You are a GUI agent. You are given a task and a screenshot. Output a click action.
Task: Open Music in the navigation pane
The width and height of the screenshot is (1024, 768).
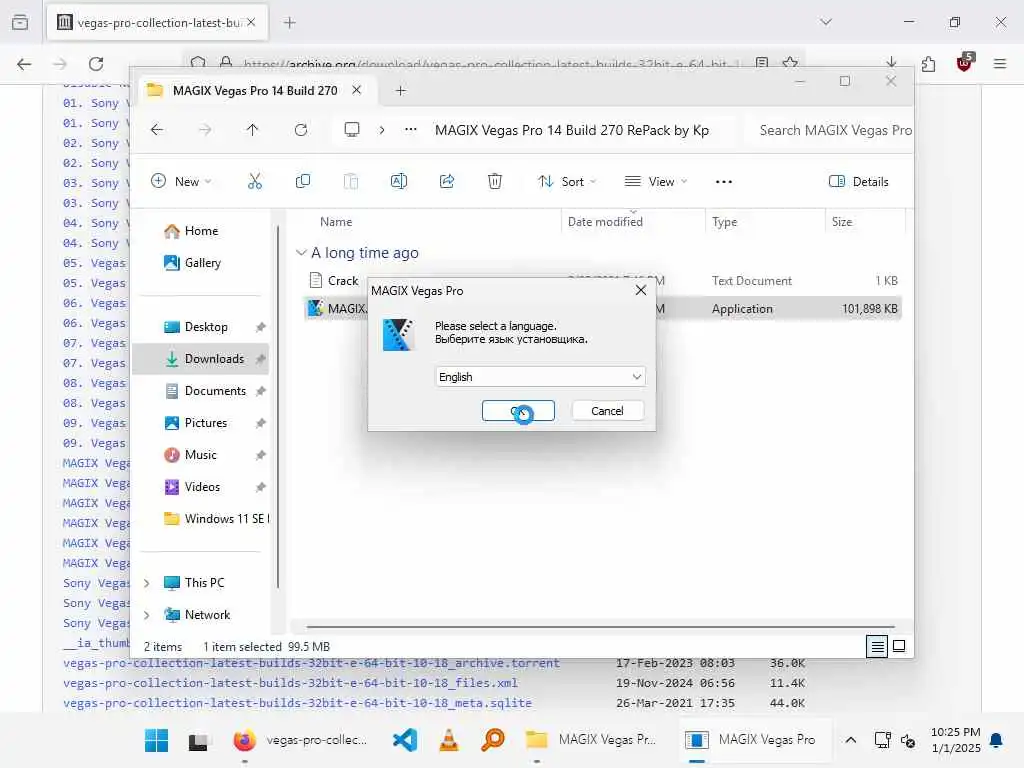click(x=200, y=455)
